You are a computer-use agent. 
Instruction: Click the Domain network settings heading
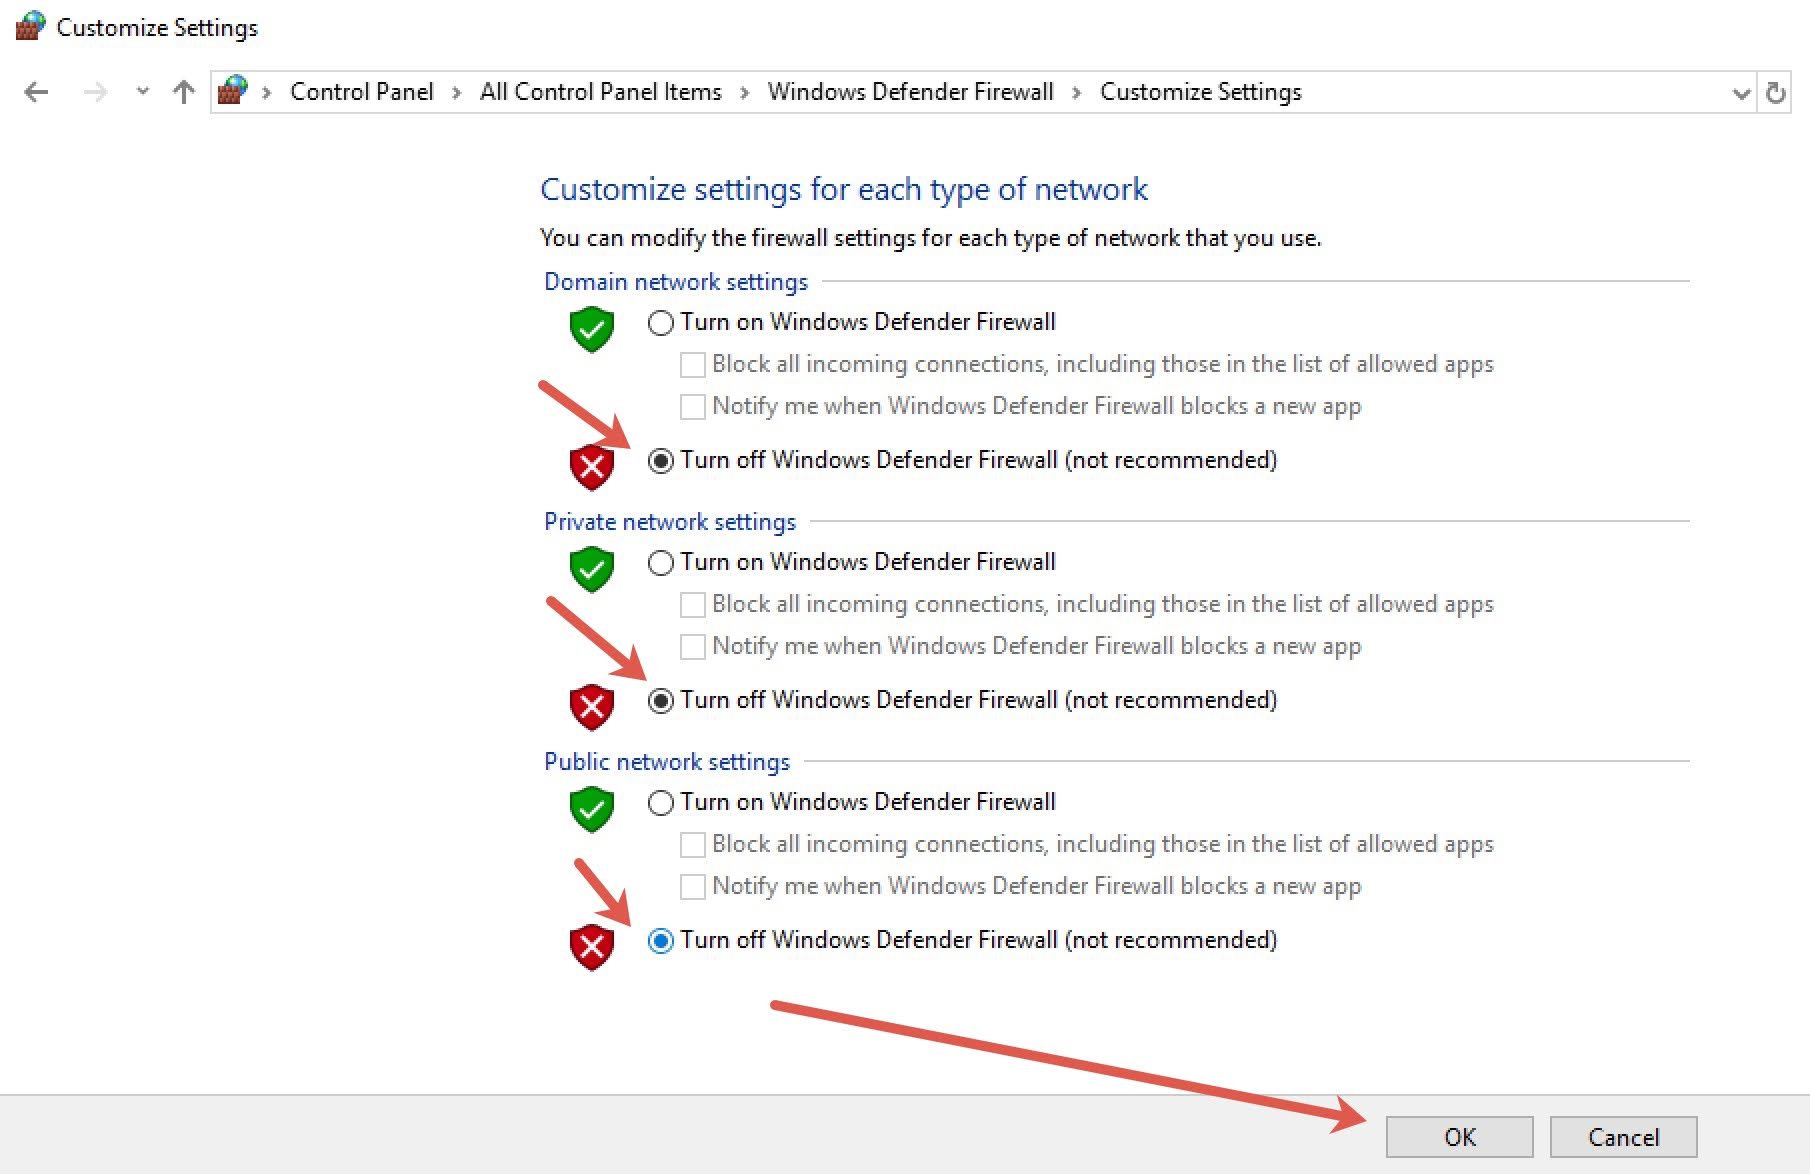tap(676, 282)
